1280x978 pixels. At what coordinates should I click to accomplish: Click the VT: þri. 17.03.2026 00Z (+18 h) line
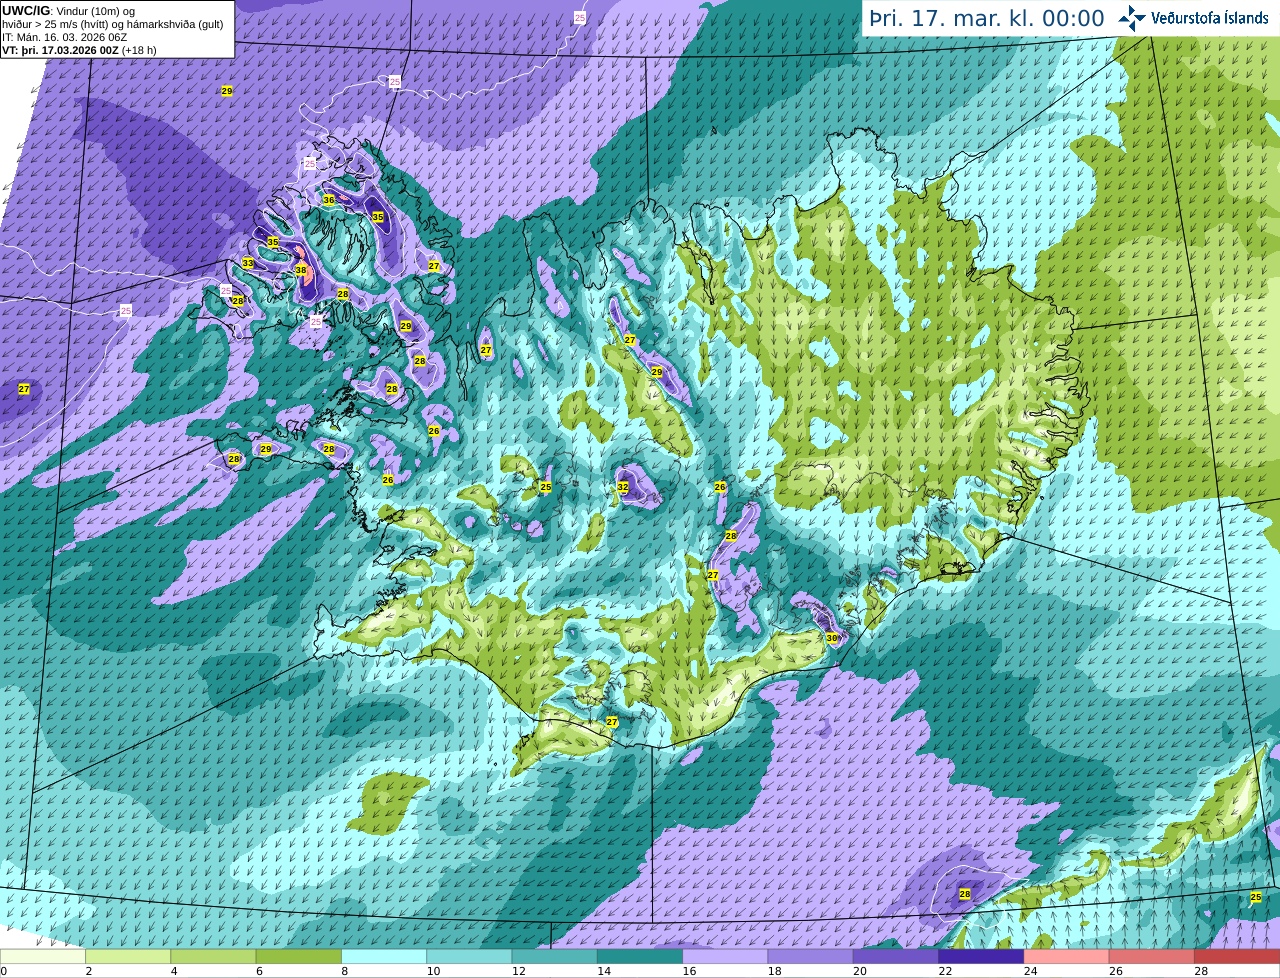pyautogui.click(x=79, y=50)
